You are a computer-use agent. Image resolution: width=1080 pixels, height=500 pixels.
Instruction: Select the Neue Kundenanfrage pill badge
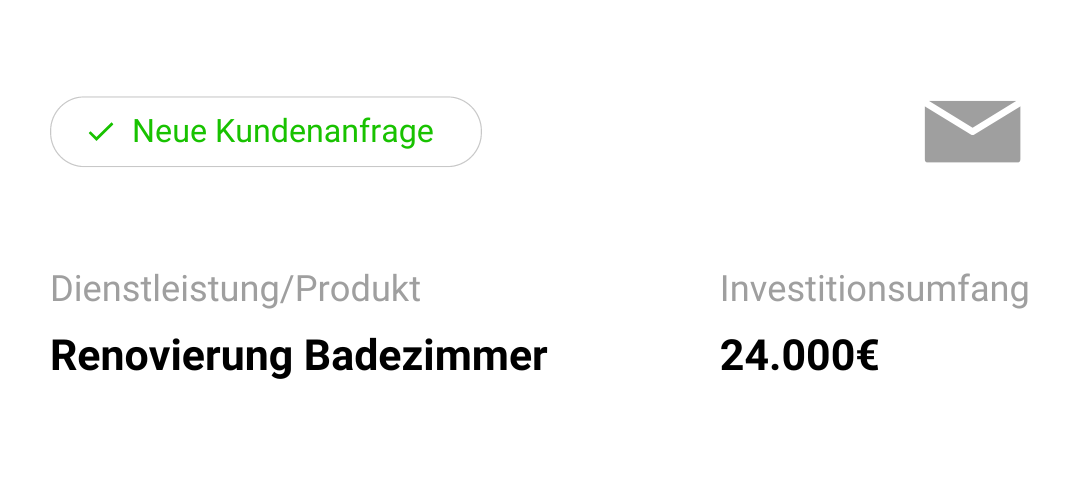point(266,132)
